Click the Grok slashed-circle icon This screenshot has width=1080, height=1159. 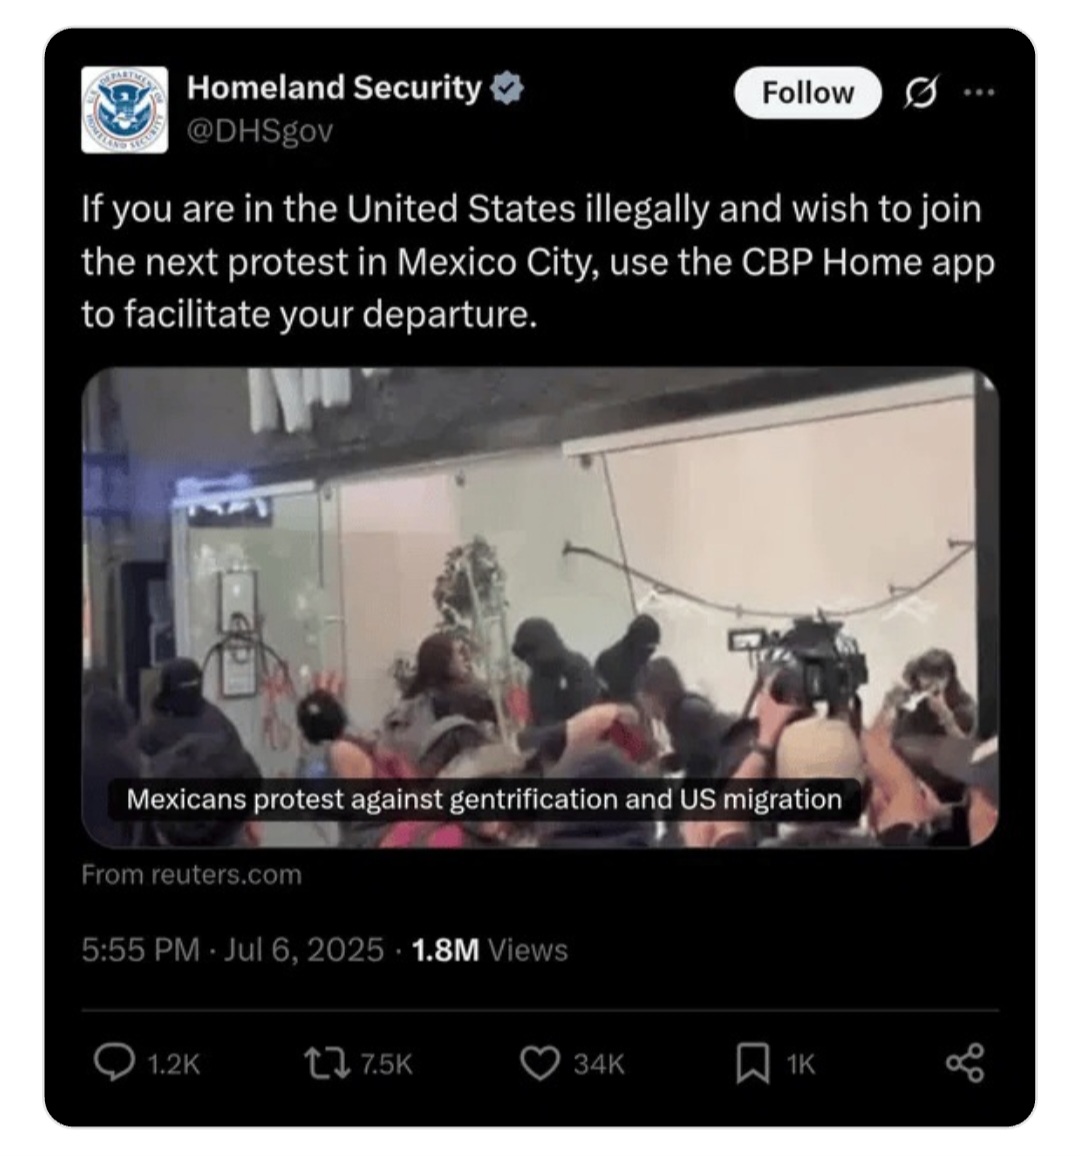pyautogui.click(x=921, y=93)
